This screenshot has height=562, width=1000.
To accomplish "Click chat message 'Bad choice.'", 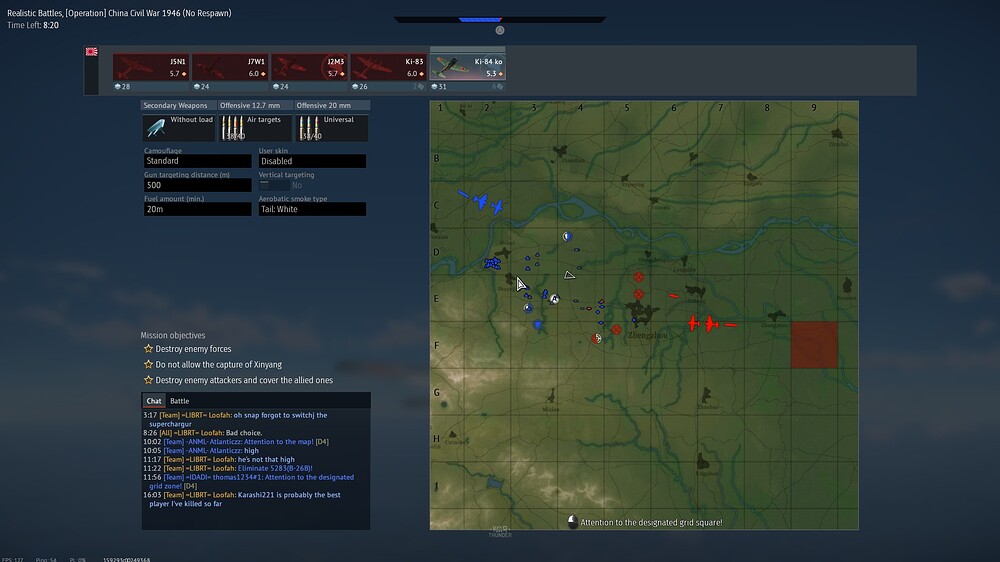I will coord(244,433).
